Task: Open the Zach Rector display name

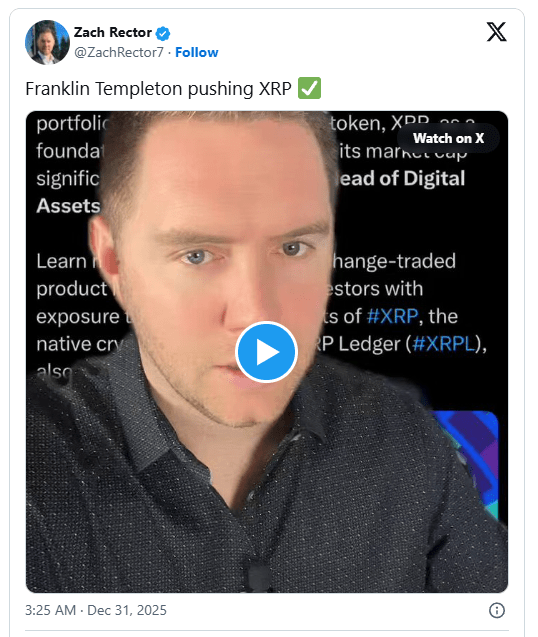Action: tap(113, 32)
